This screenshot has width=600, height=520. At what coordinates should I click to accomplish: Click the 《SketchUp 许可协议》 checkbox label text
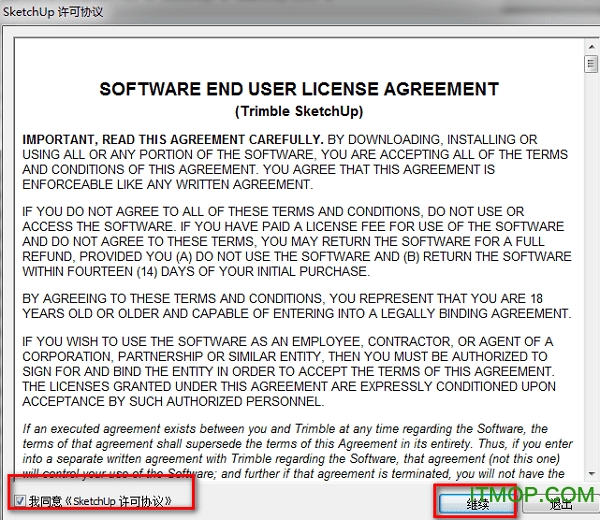click(122, 500)
